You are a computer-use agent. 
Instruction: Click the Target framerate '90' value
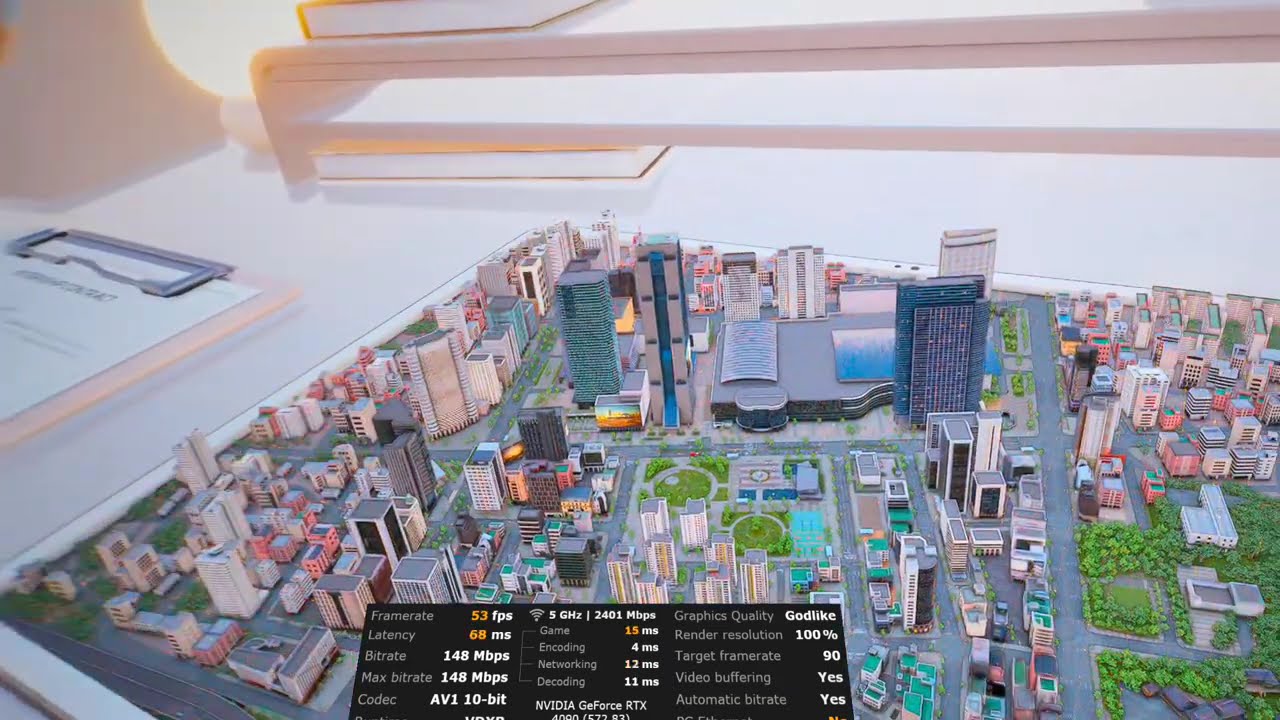point(831,656)
